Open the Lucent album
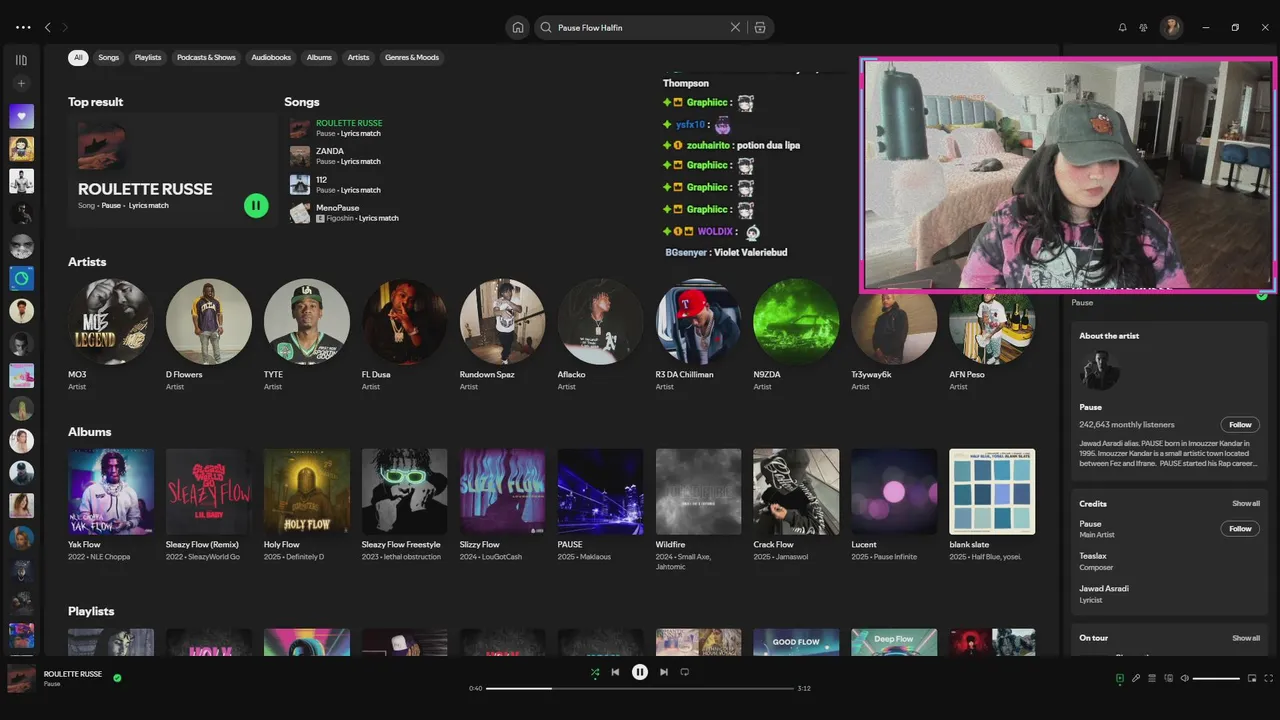 pyautogui.click(x=895, y=506)
